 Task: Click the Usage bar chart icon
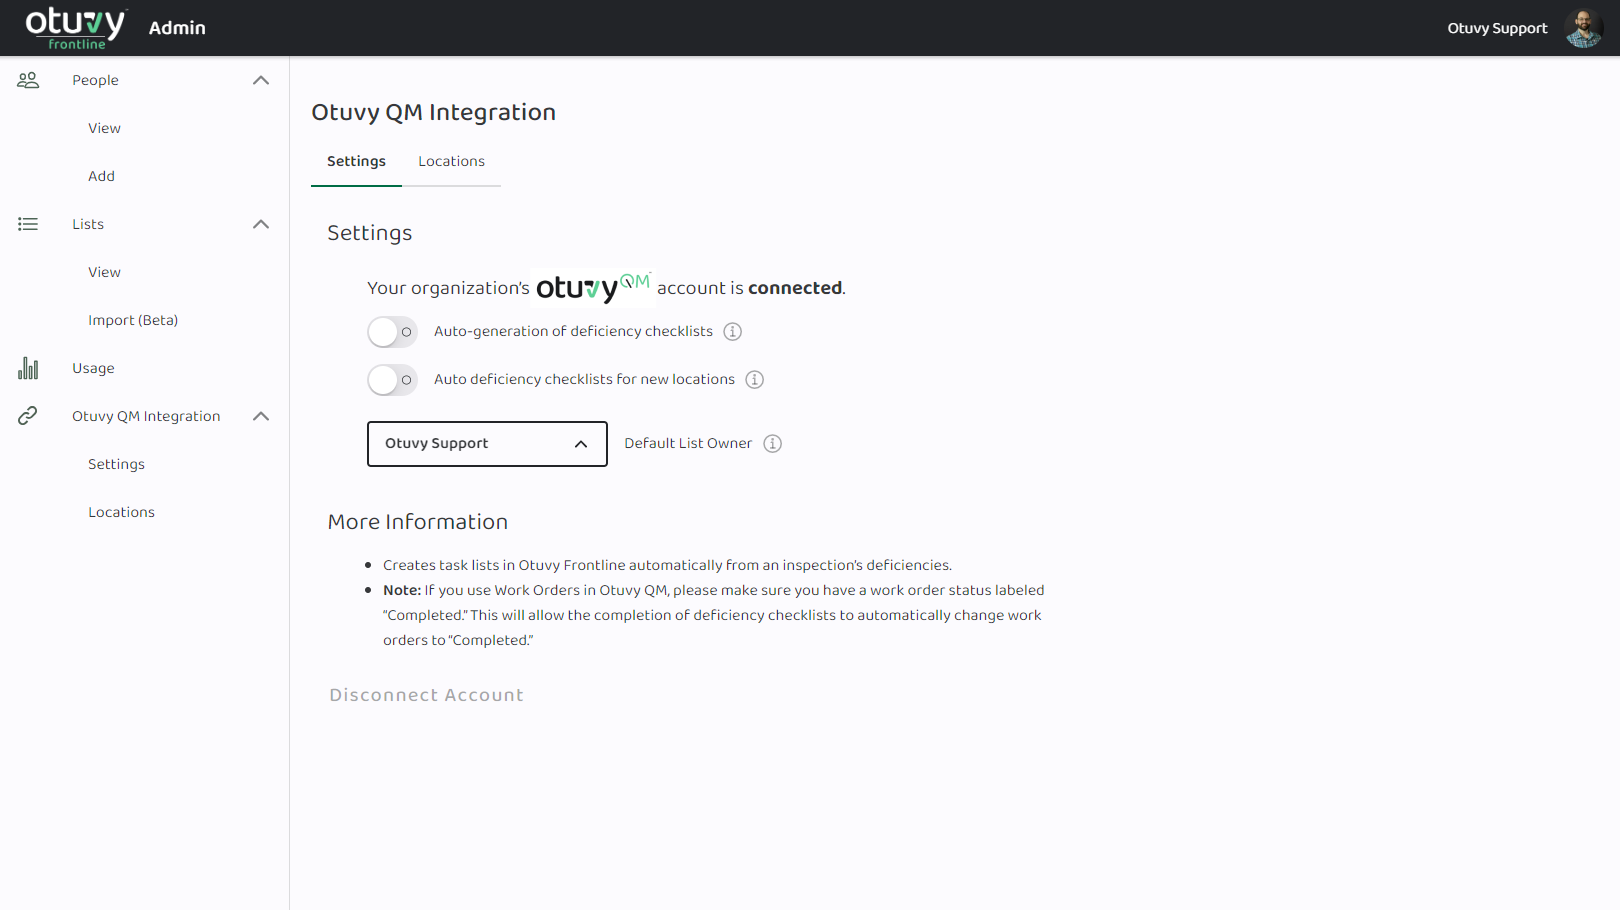click(28, 368)
